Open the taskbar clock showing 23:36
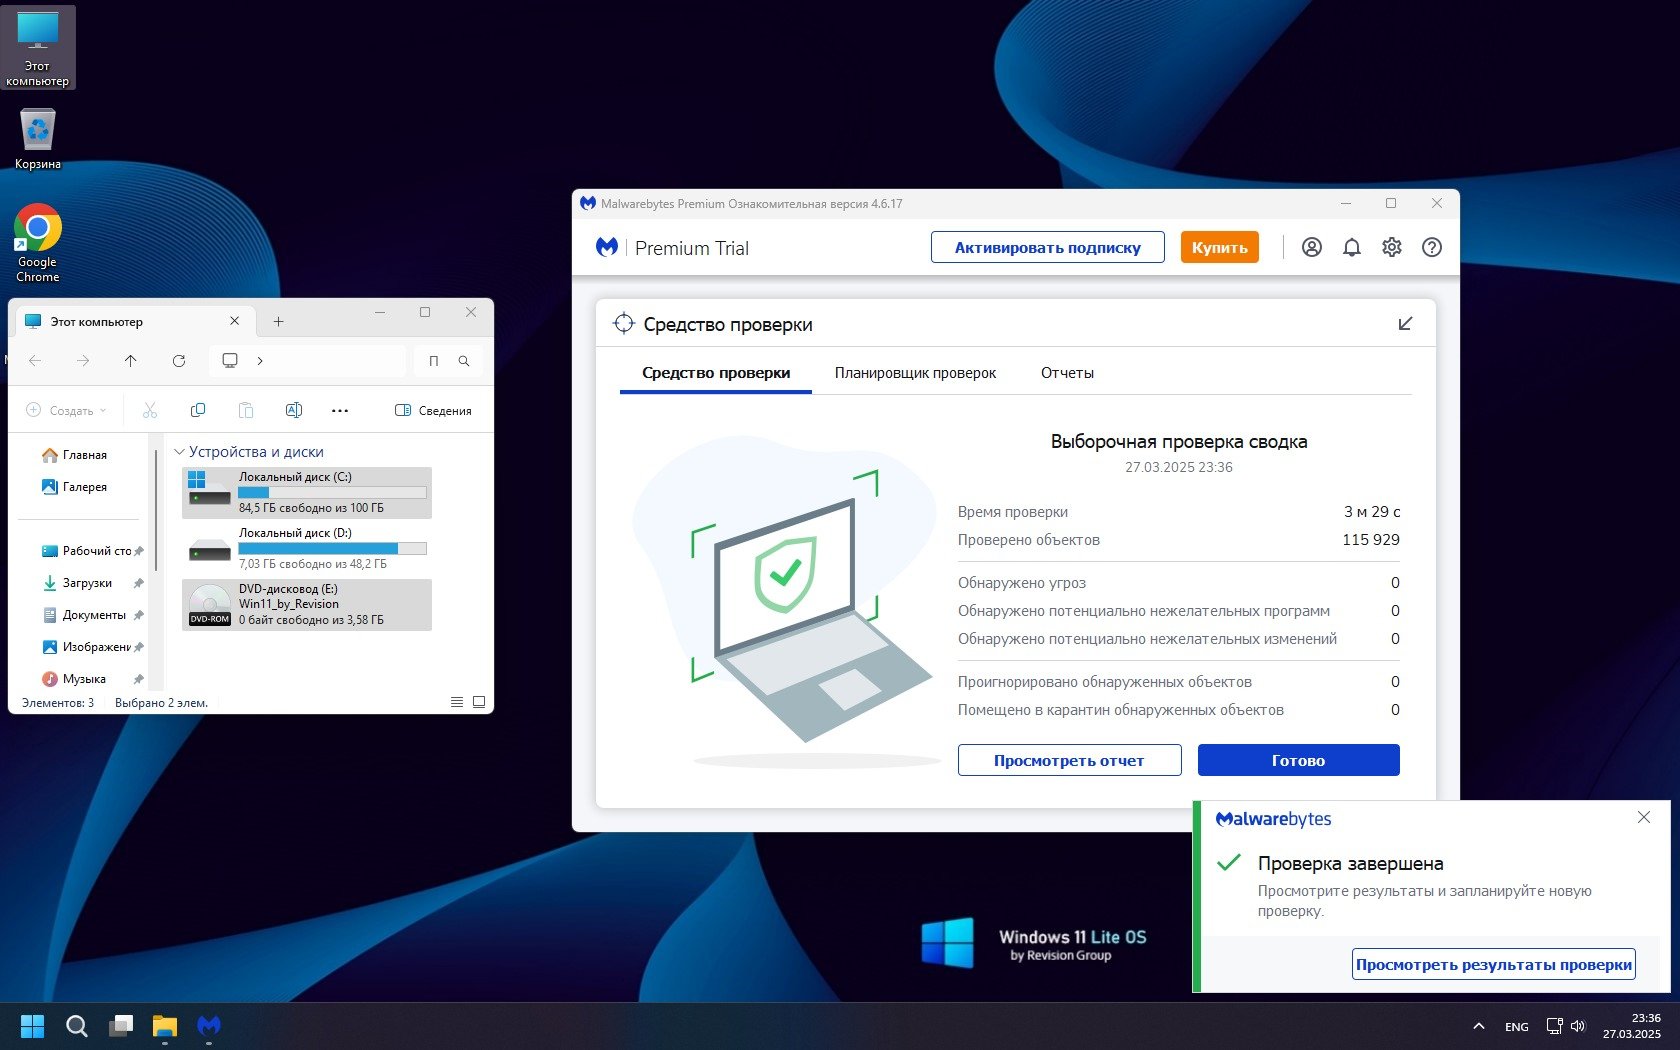 tap(1631, 1026)
